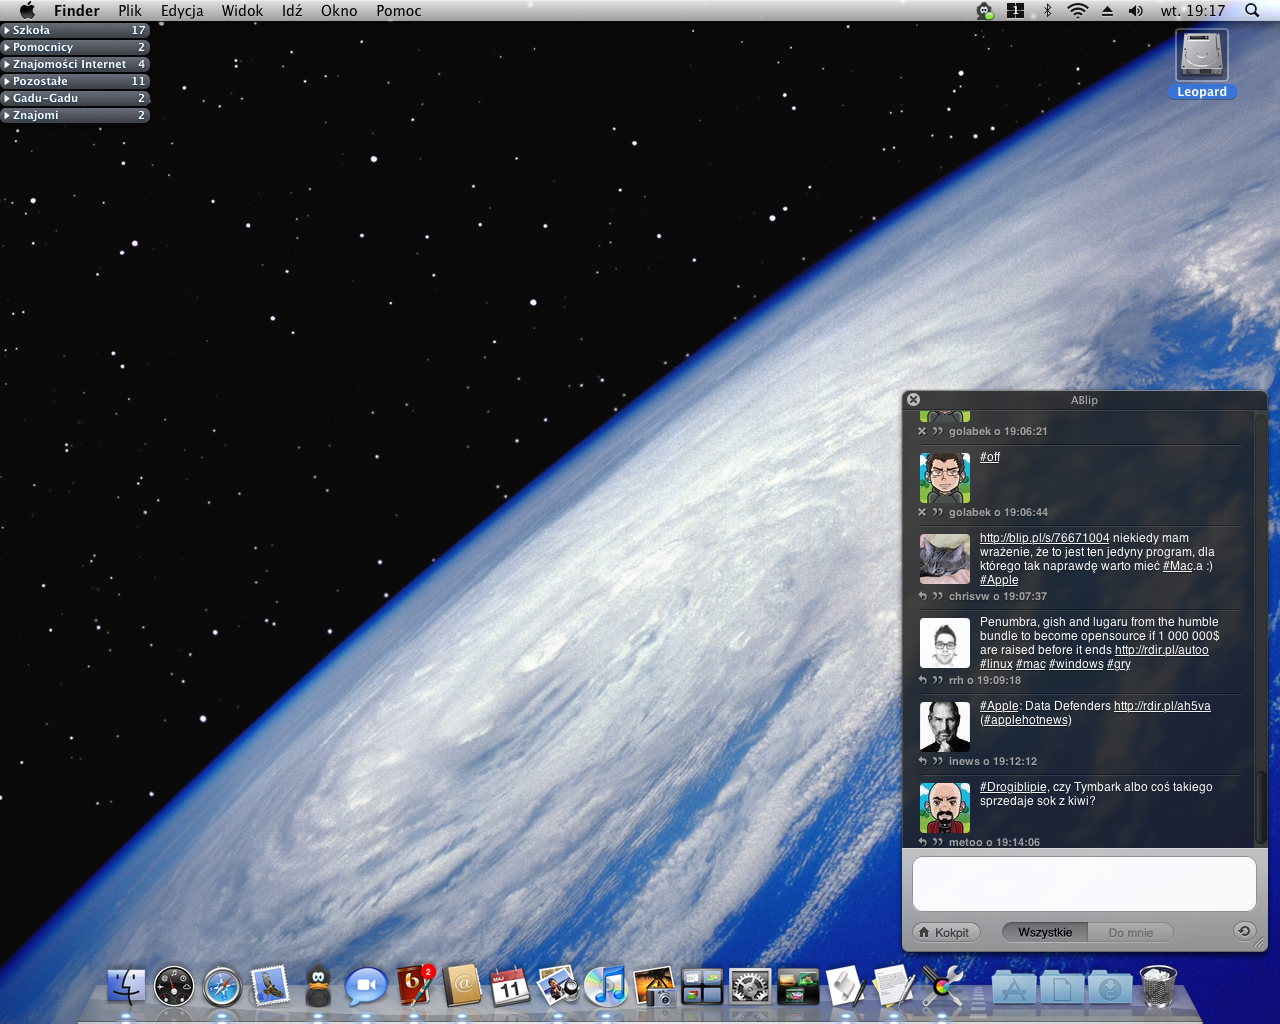Open ColorSync Utility wrench icon in dock

942,987
